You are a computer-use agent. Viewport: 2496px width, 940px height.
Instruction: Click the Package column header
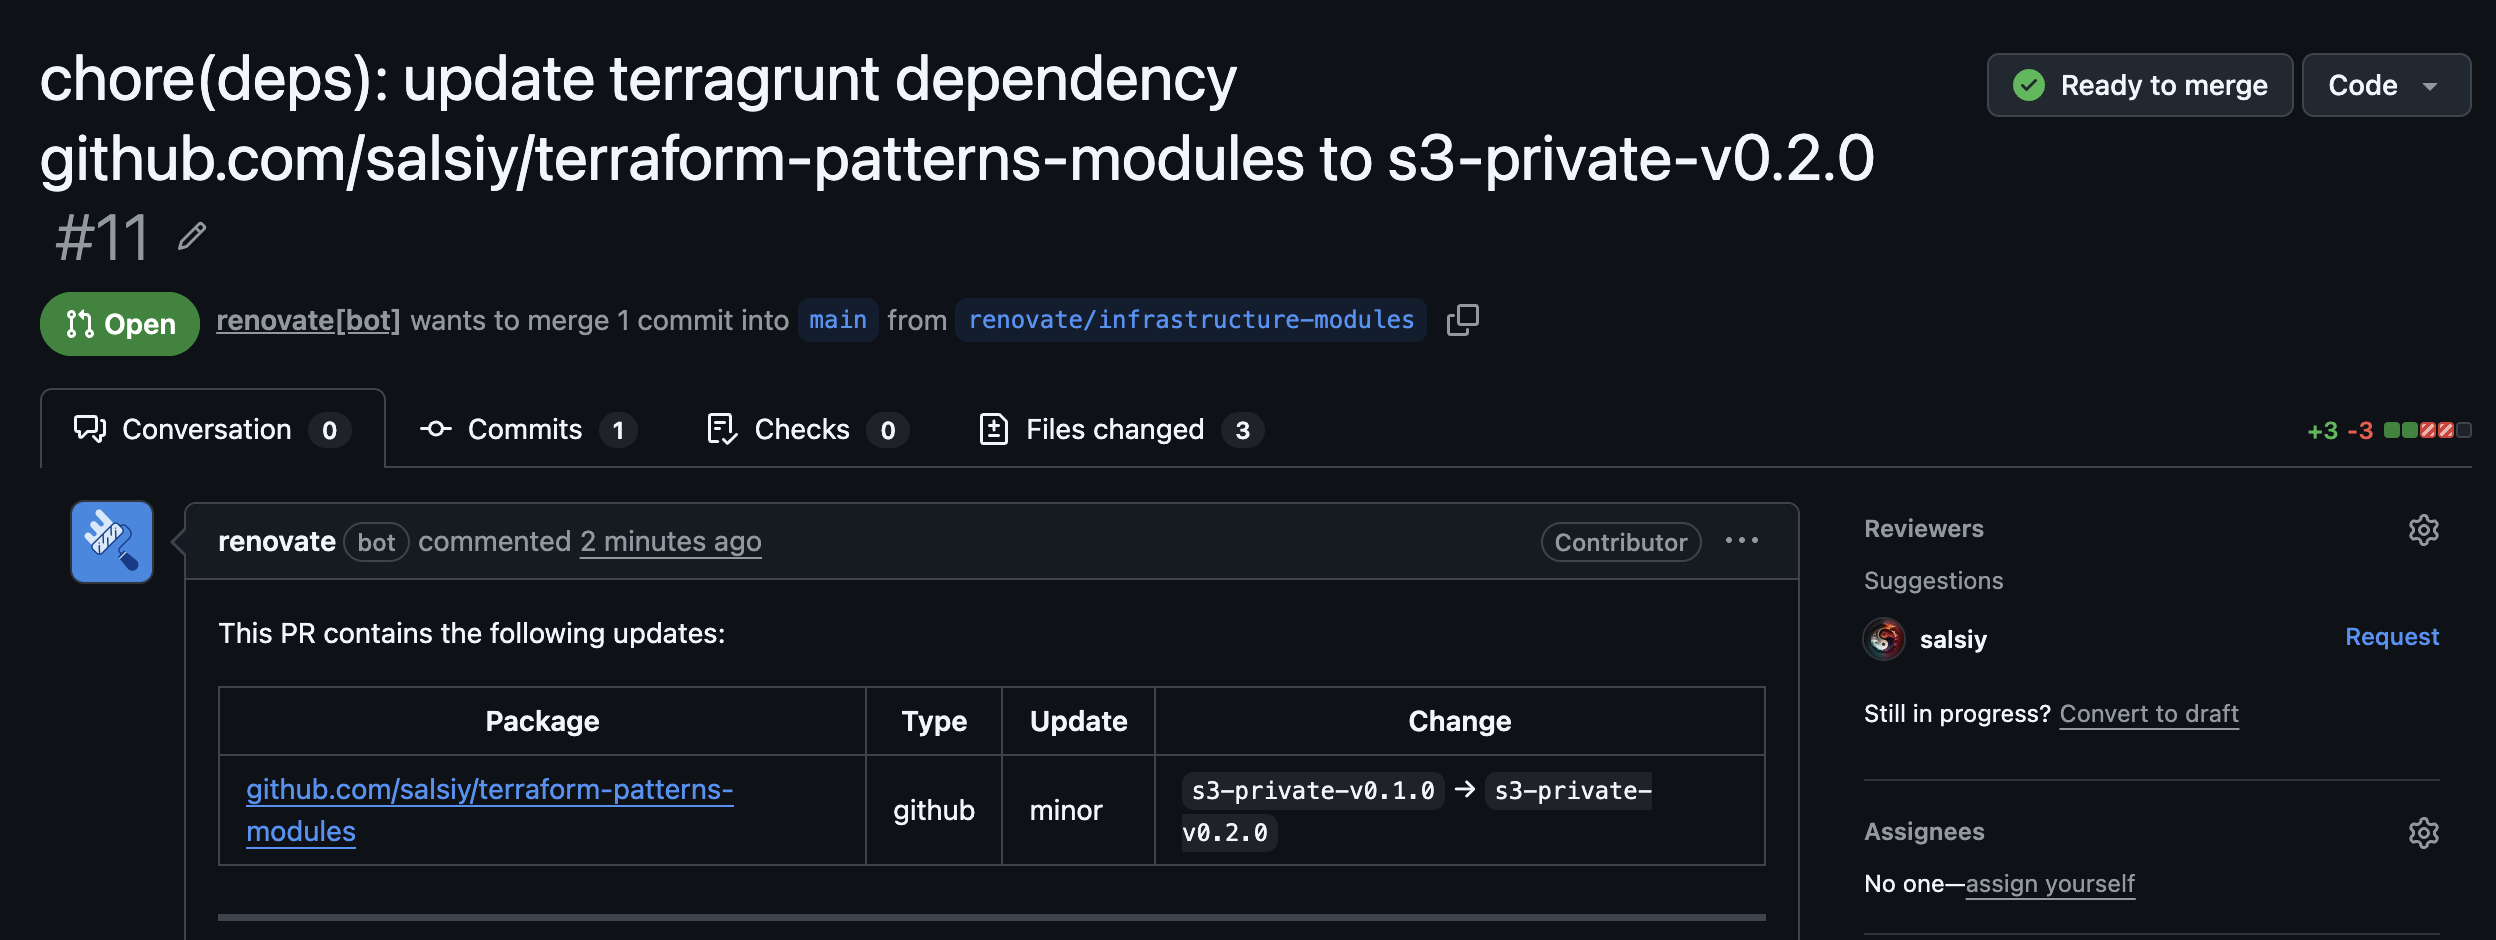click(x=542, y=721)
